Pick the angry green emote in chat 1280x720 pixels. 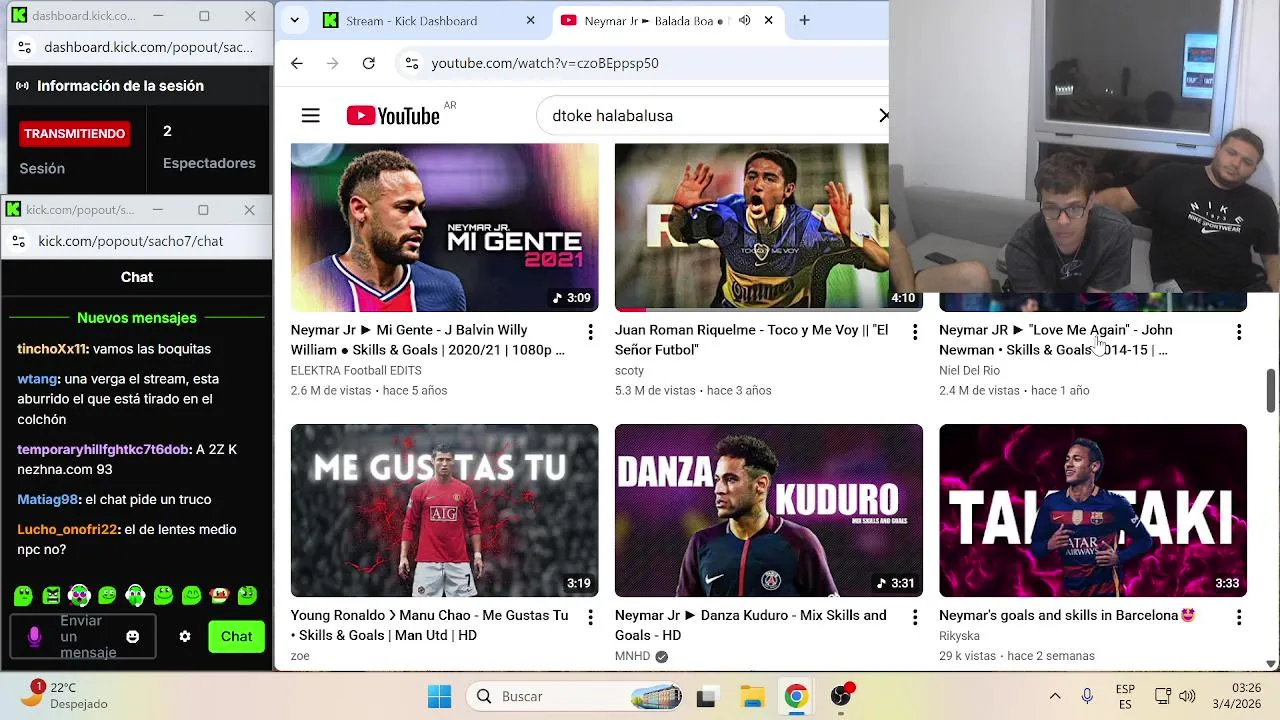pyautogui.click(x=51, y=596)
